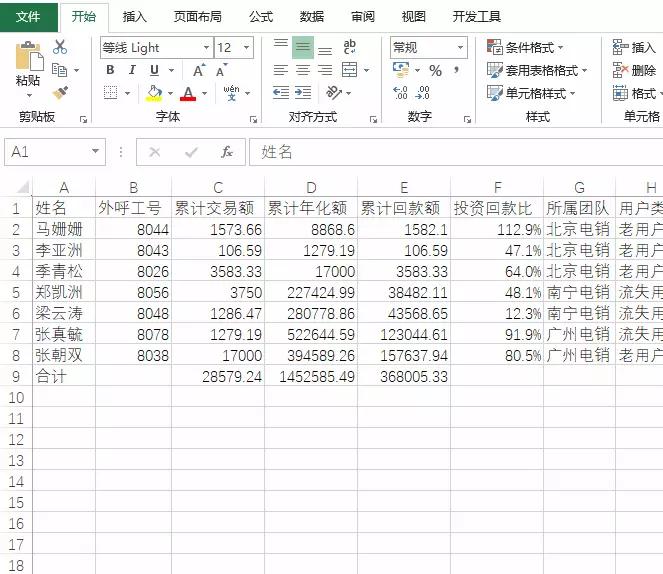Open font color dropdown arrow
Screen dimensions: 663x574
pos(204,93)
